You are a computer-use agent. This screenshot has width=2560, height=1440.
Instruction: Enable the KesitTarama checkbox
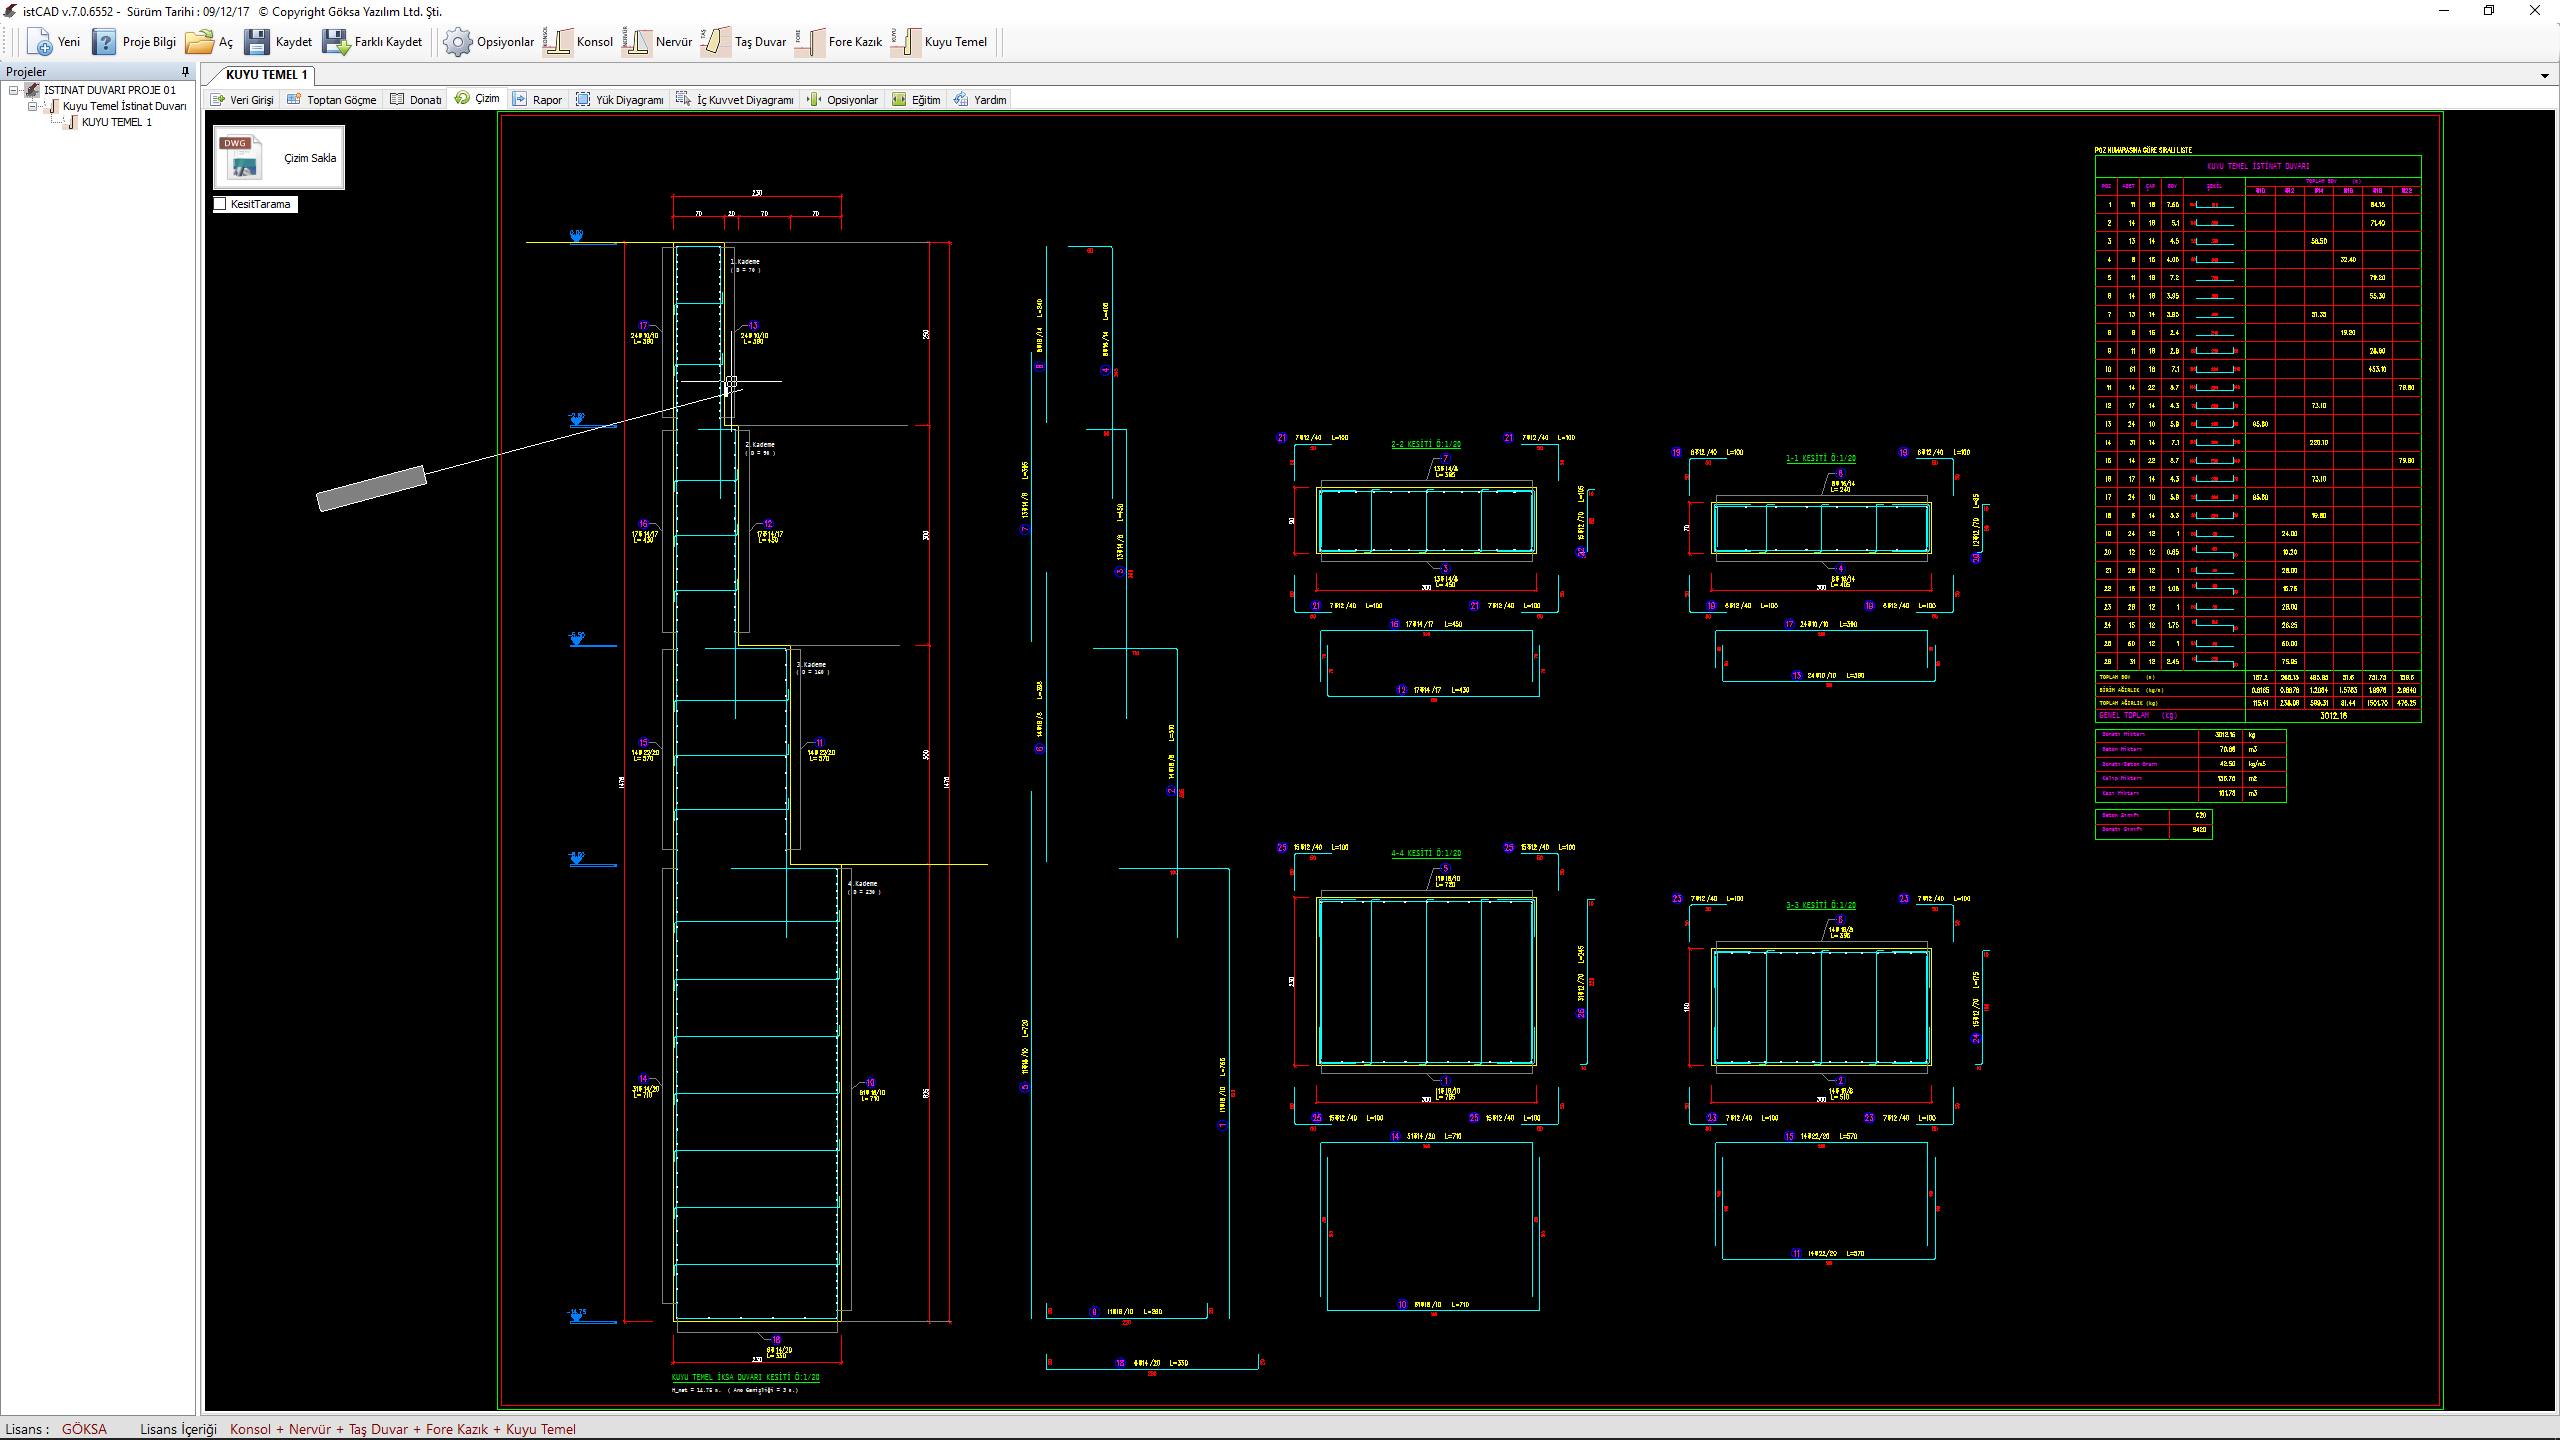(x=221, y=204)
